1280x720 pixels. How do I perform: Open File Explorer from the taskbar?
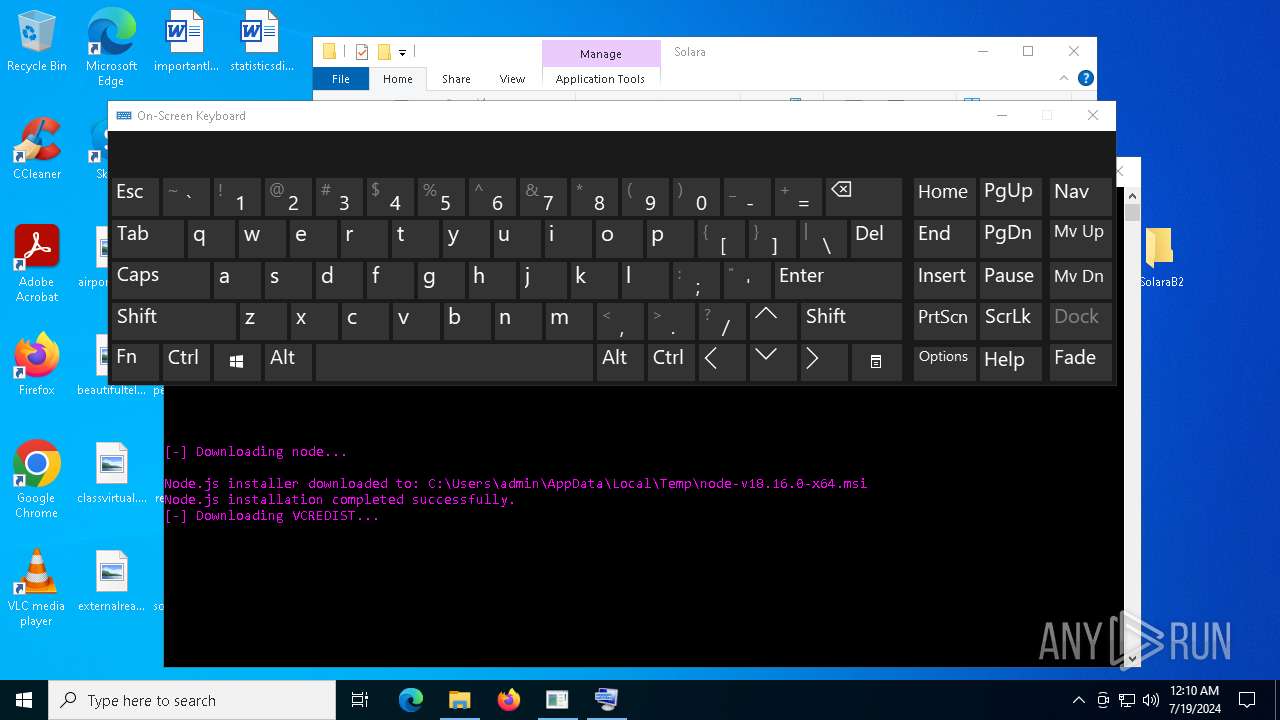(x=459, y=700)
